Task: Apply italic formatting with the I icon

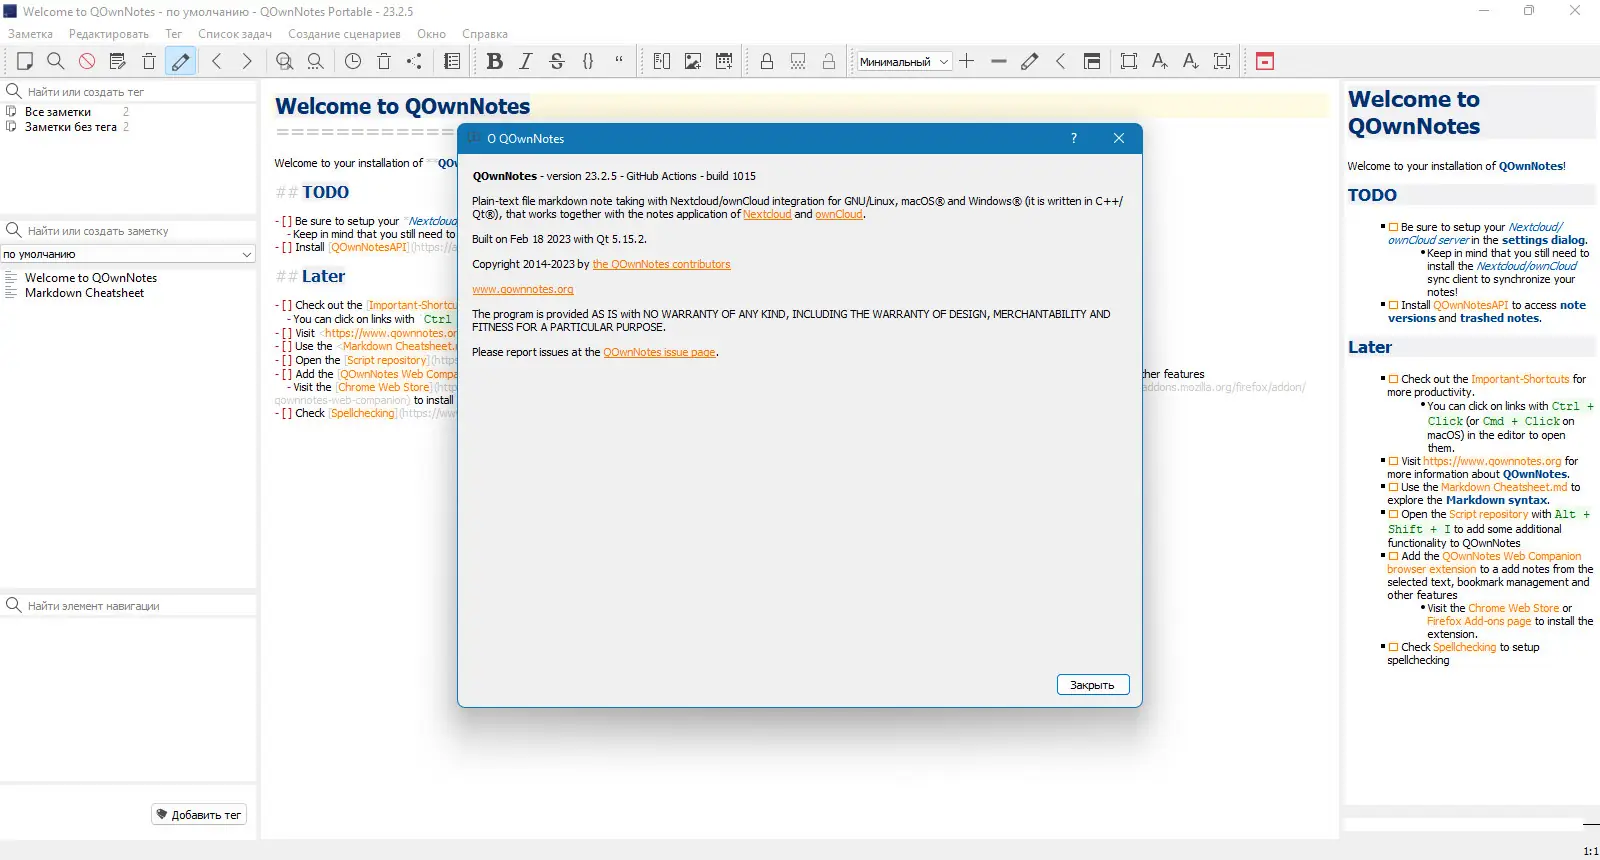Action: point(526,61)
